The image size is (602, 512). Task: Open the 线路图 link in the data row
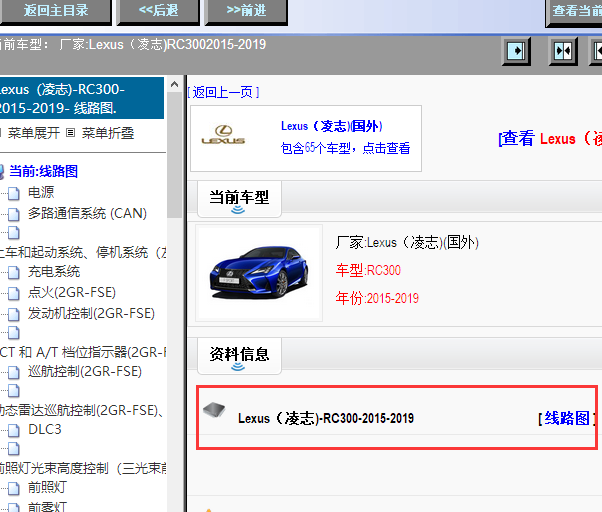tap(567, 418)
